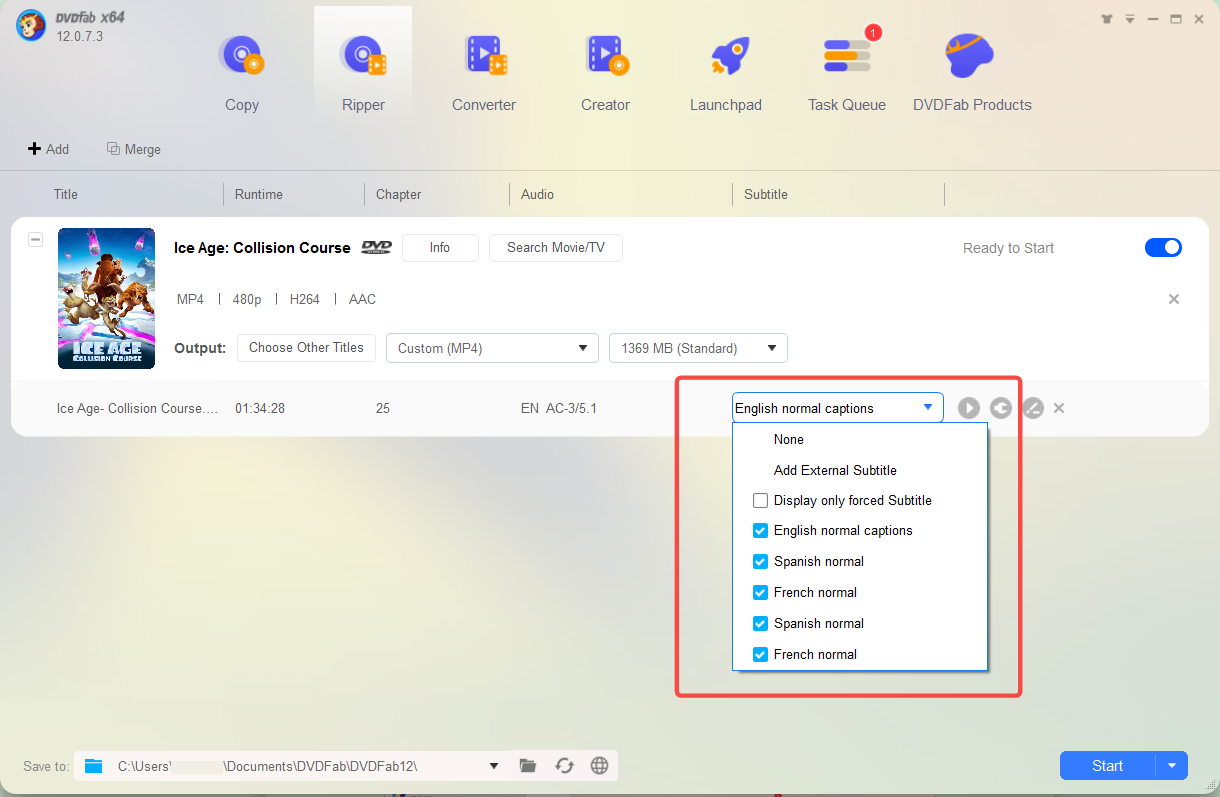Click the Subtitle column header
Image resolution: width=1220 pixels, height=797 pixels.
[766, 194]
